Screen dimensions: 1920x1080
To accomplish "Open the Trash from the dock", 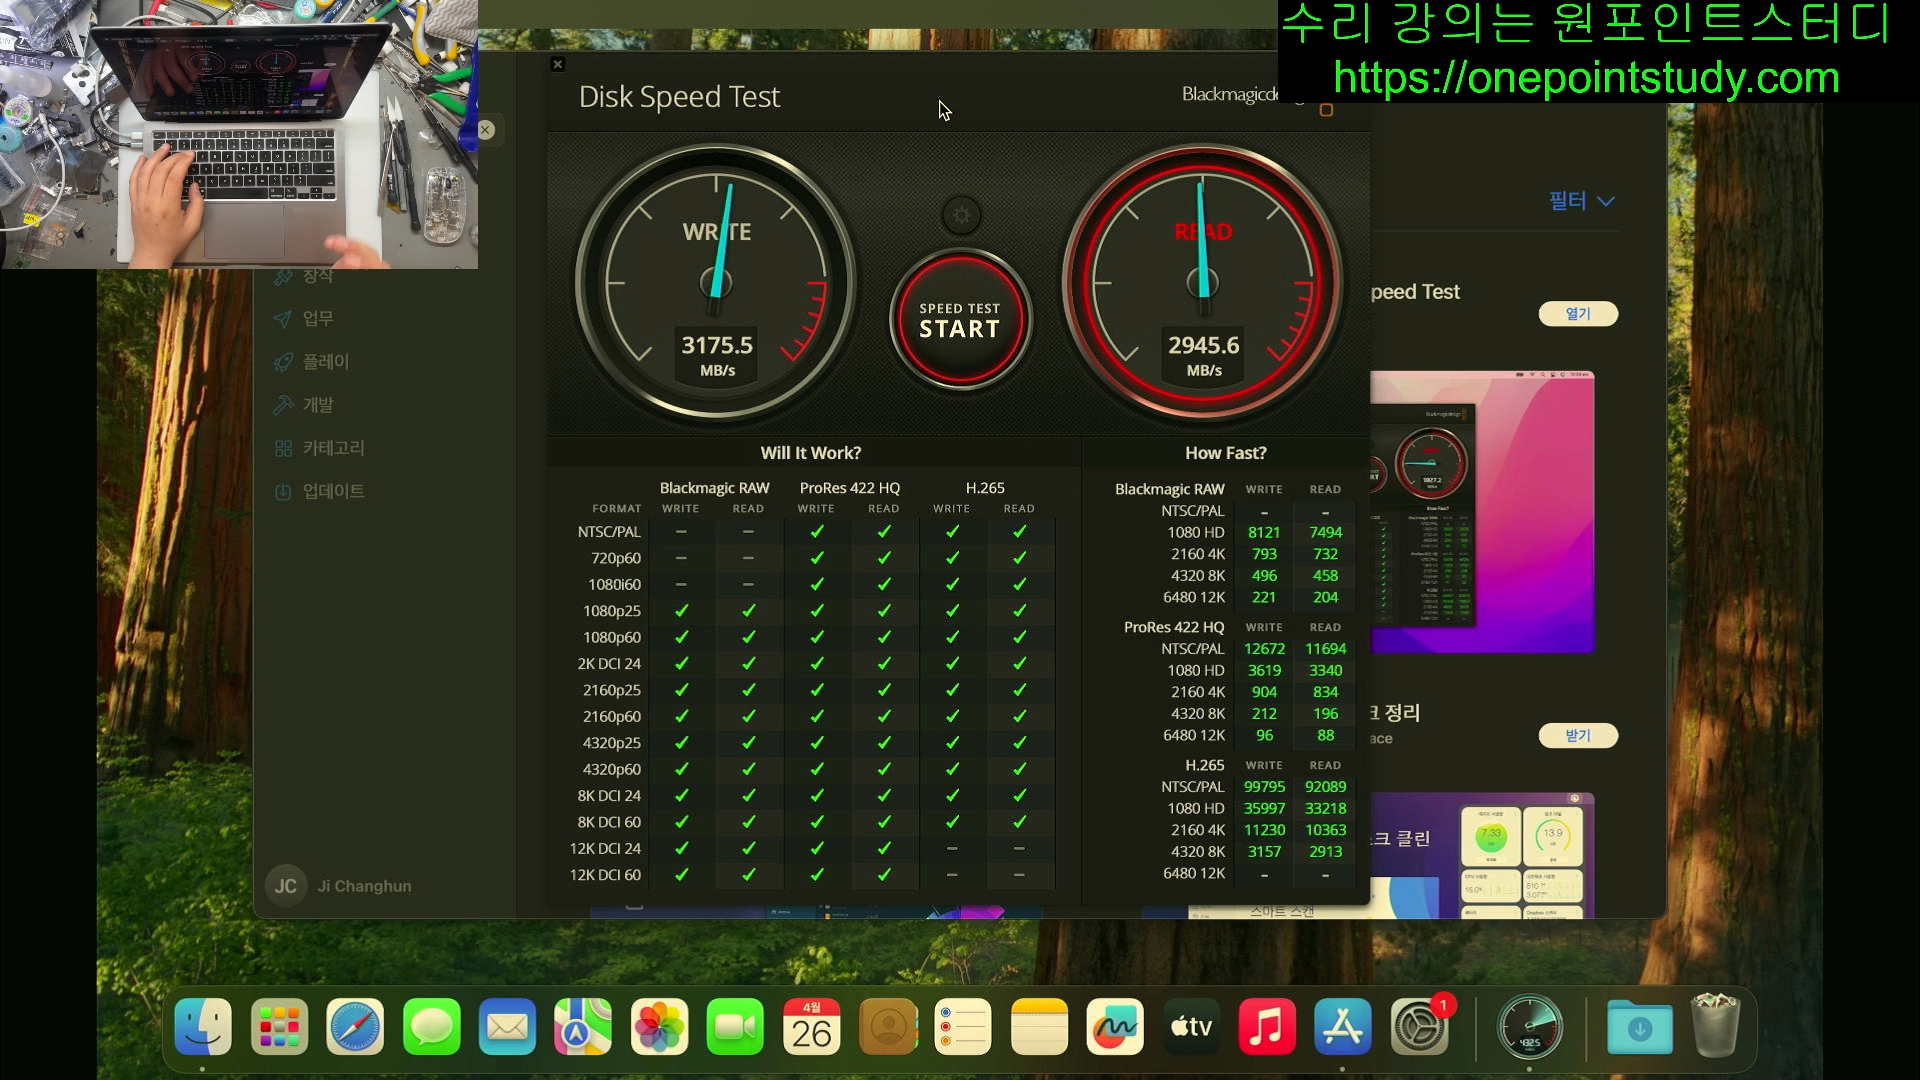I will coord(1715,1025).
